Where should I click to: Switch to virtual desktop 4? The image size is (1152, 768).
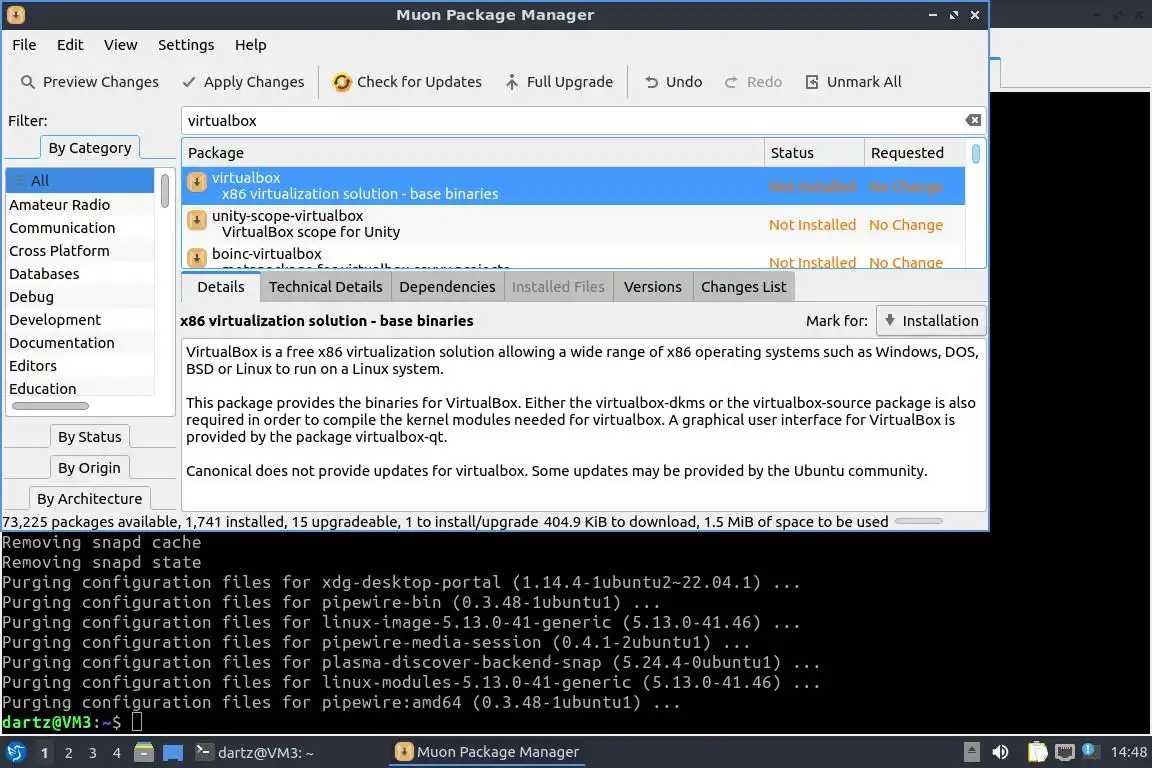point(117,753)
